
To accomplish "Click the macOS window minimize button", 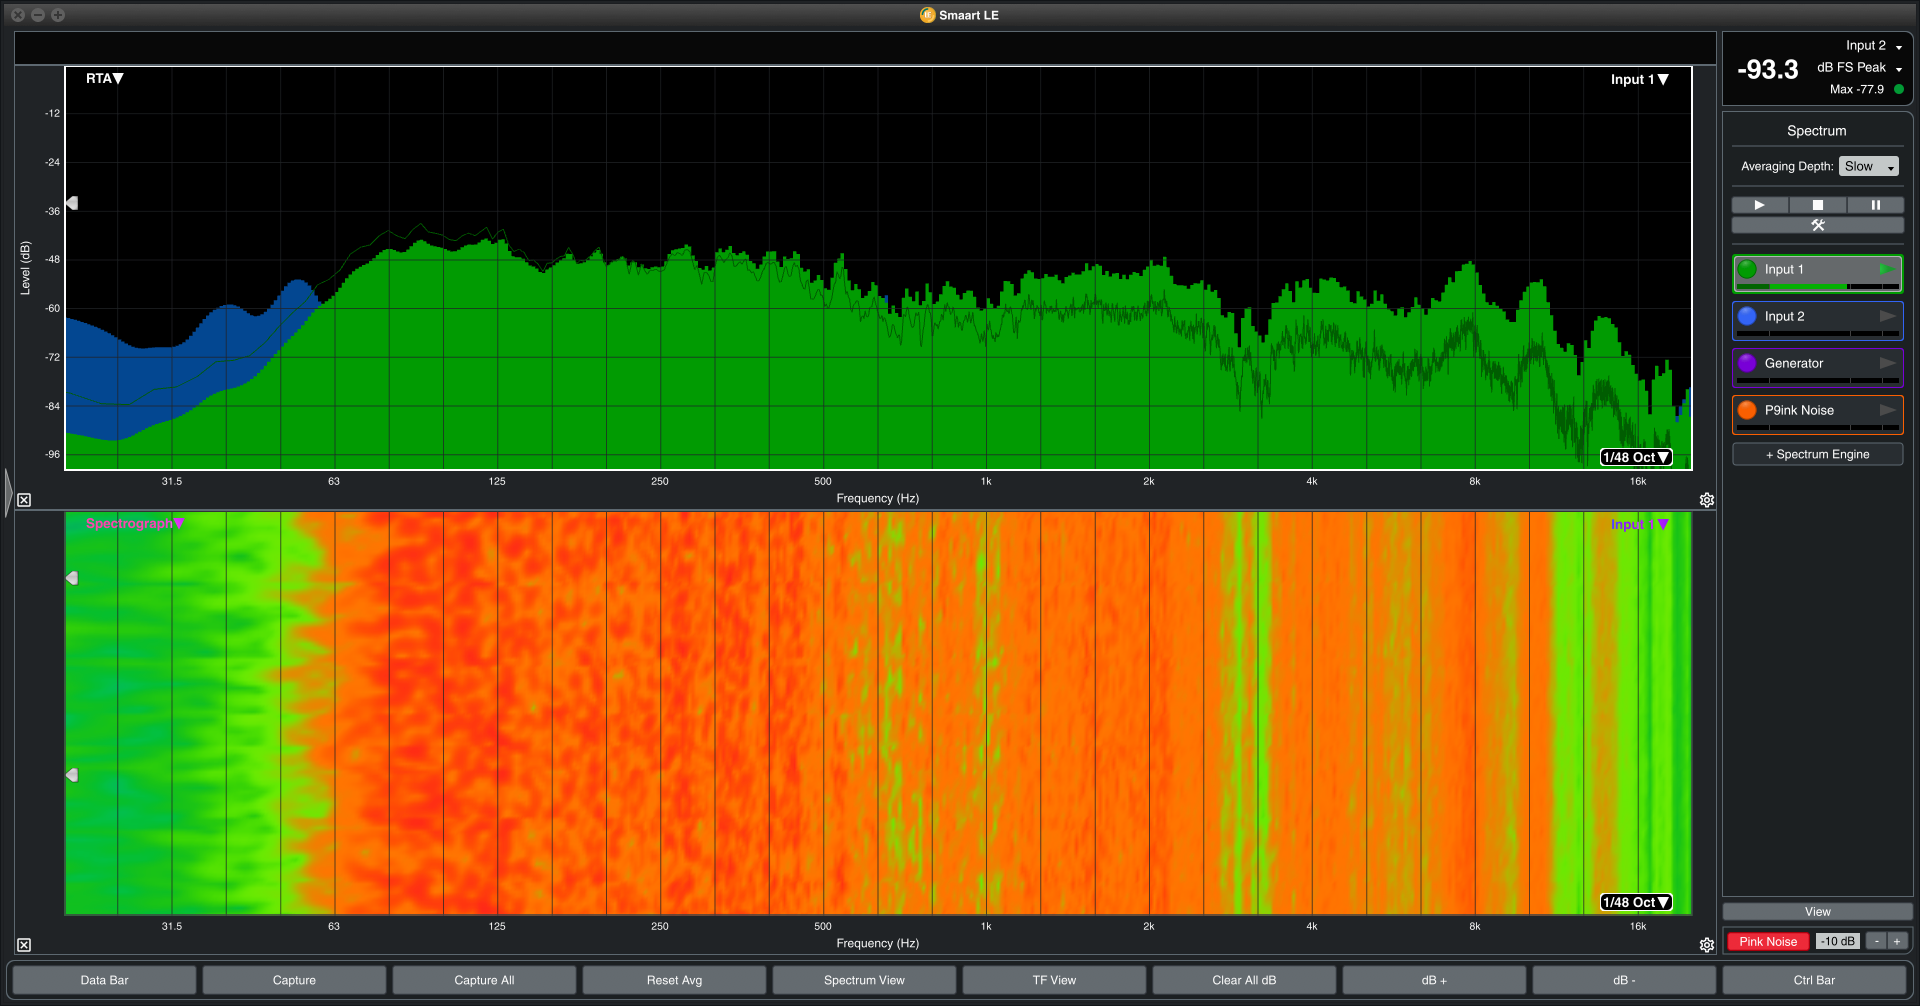I will [38, 15].
